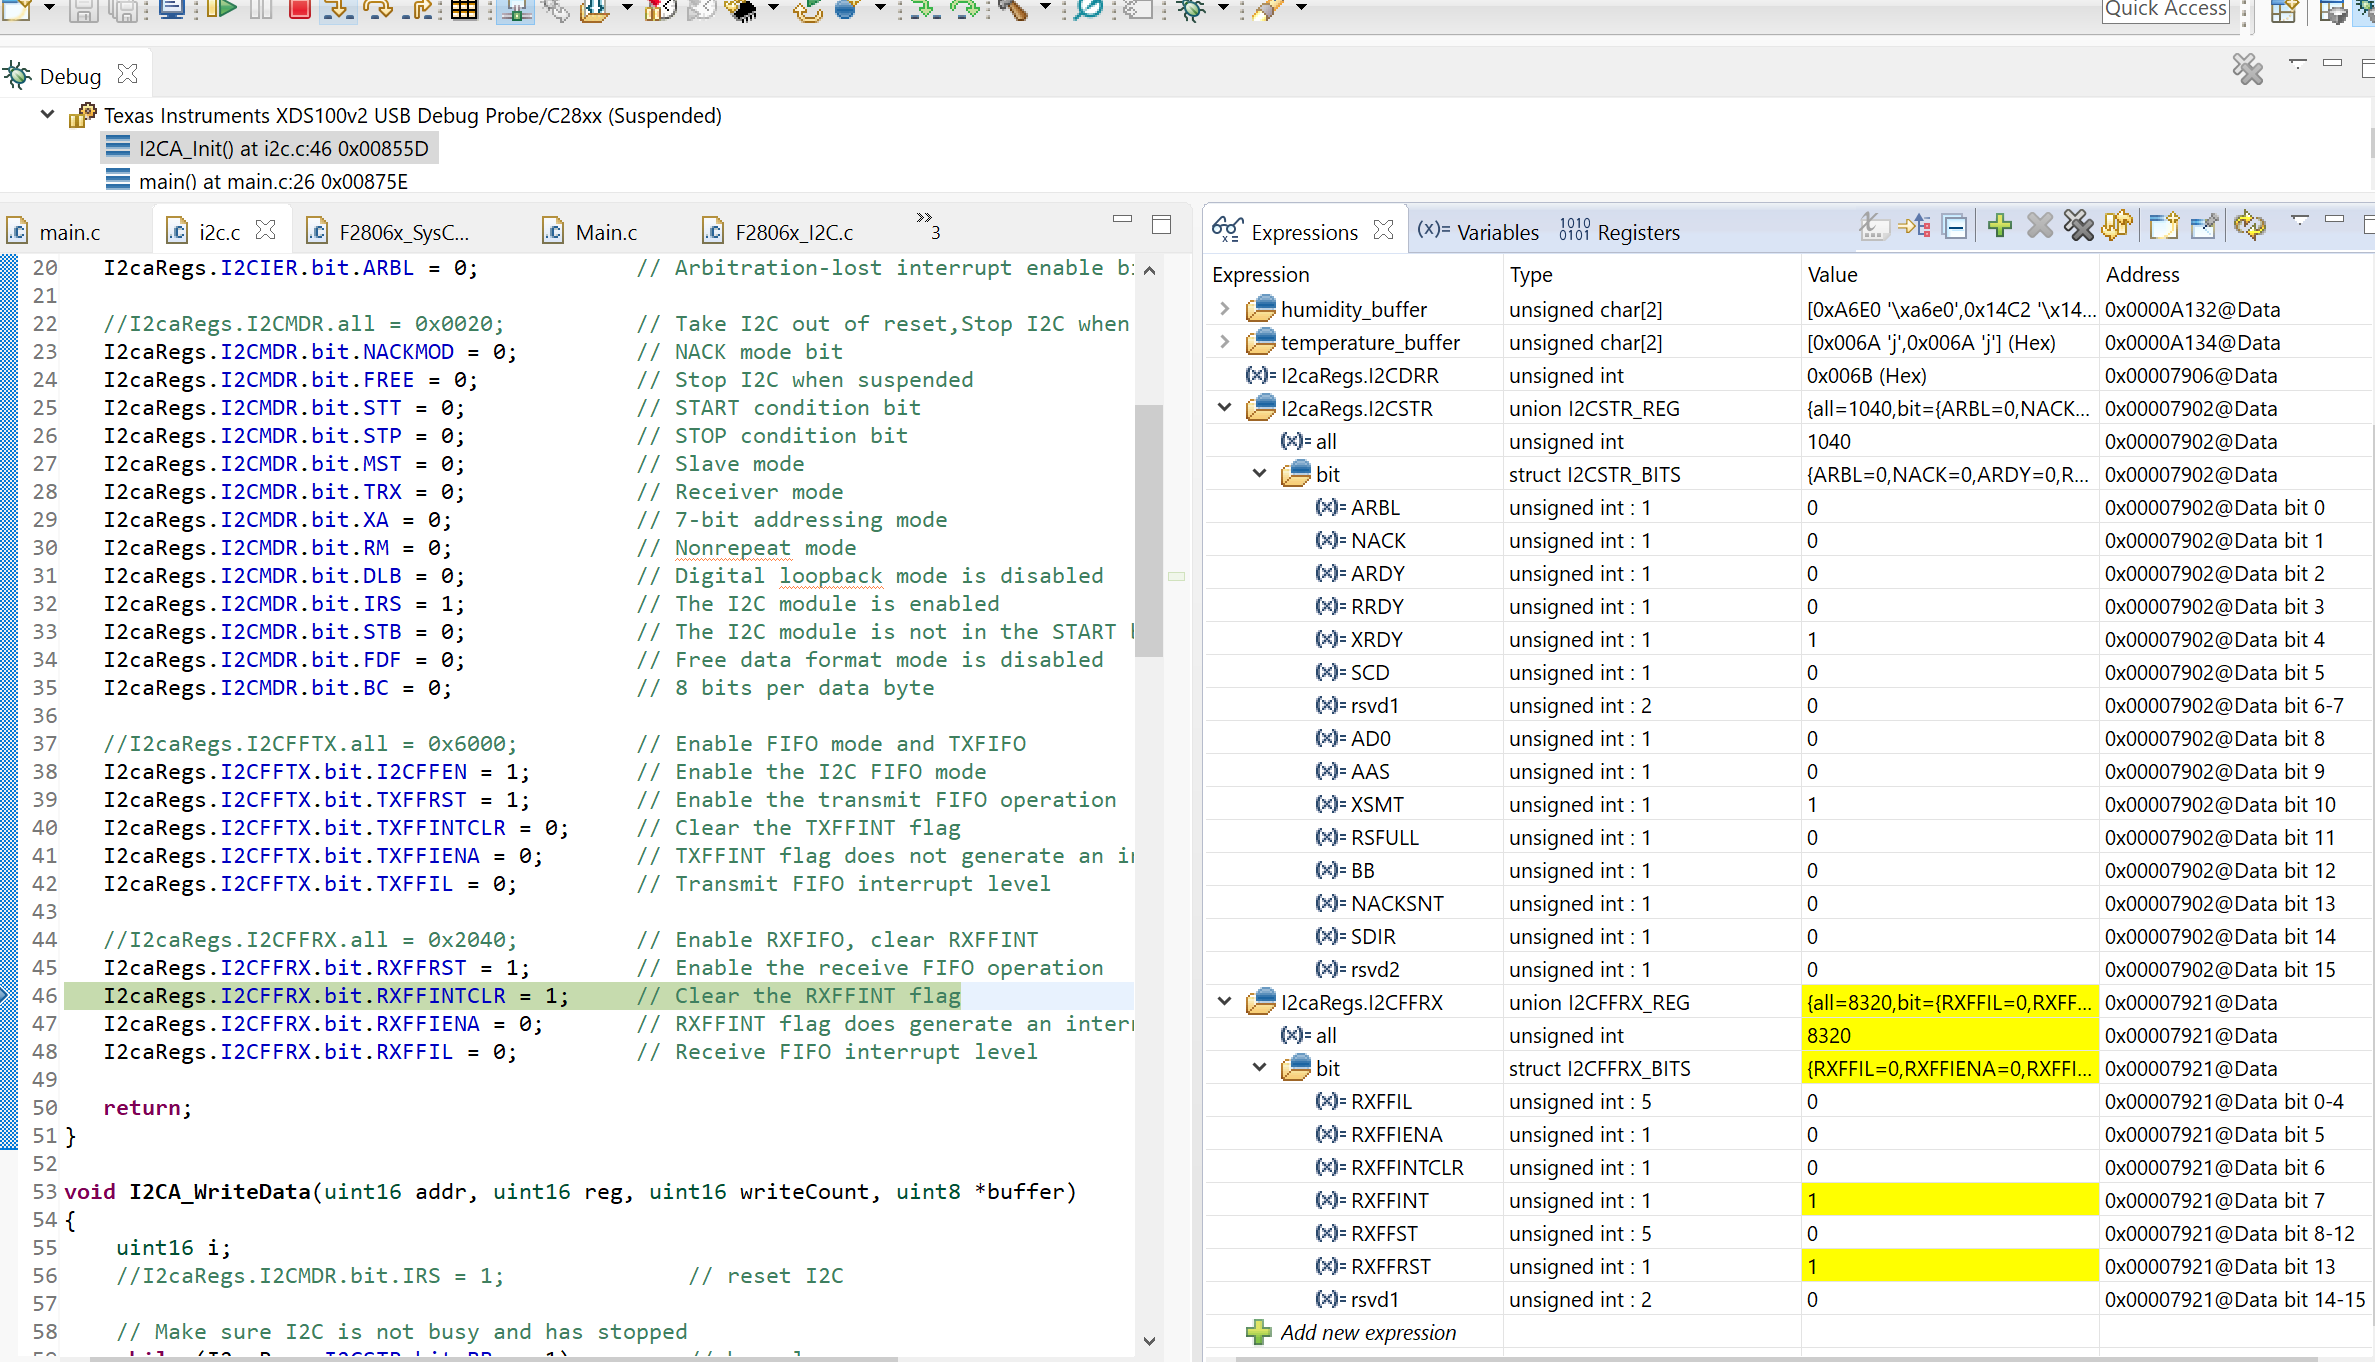
Task: Toggle Show Type Names in Expressions
Action: pos(1874,227)
